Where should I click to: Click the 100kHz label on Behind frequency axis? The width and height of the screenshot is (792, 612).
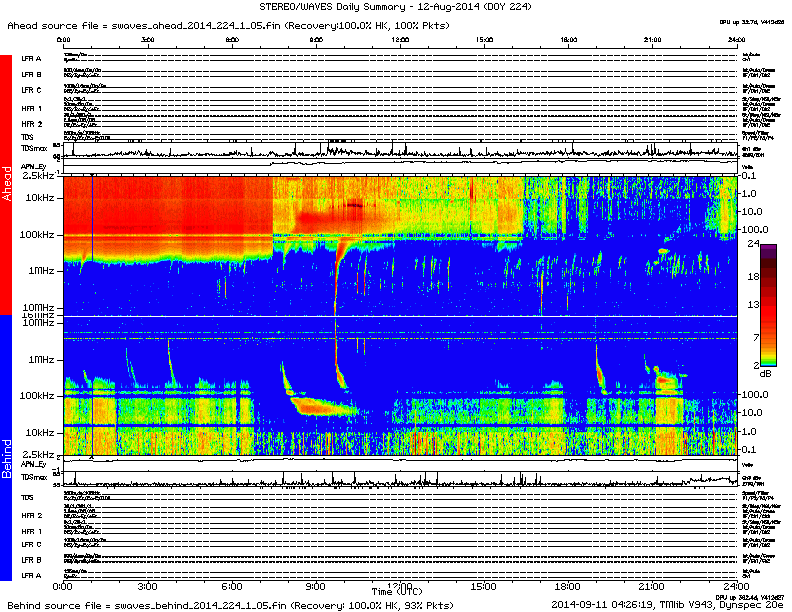point(37,395)
